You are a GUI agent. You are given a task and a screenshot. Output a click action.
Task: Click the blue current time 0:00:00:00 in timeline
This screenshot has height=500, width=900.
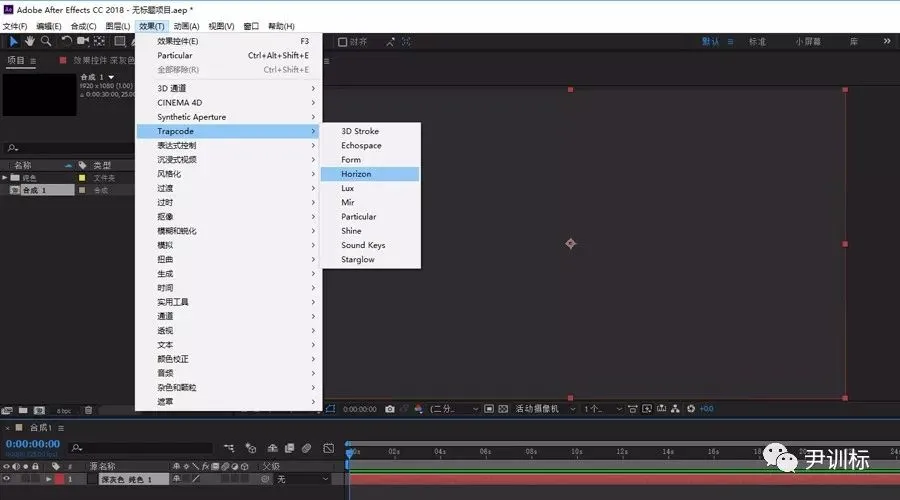coord(33,444)
